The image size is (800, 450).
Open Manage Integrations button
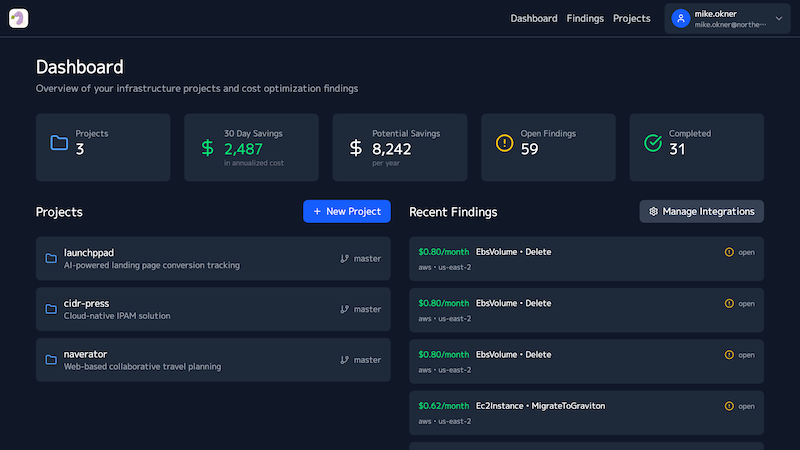pyautogui.click(x=702, y=211)
